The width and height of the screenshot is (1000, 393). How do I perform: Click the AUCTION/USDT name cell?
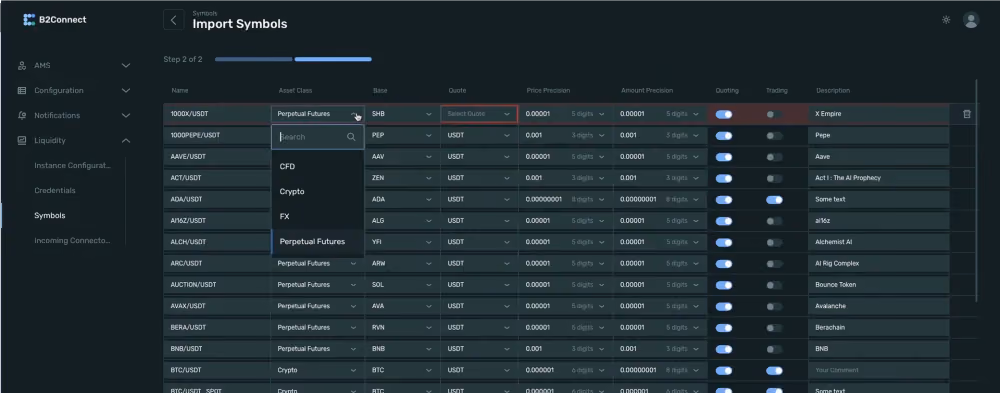tap(217, 285)
